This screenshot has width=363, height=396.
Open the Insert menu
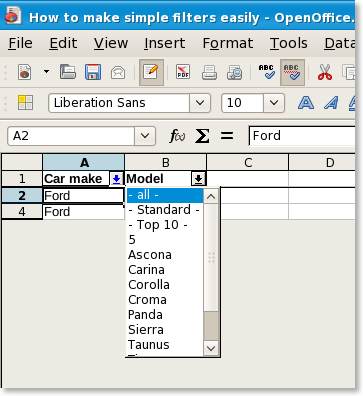pyautogui.click(x=165, y=43)
